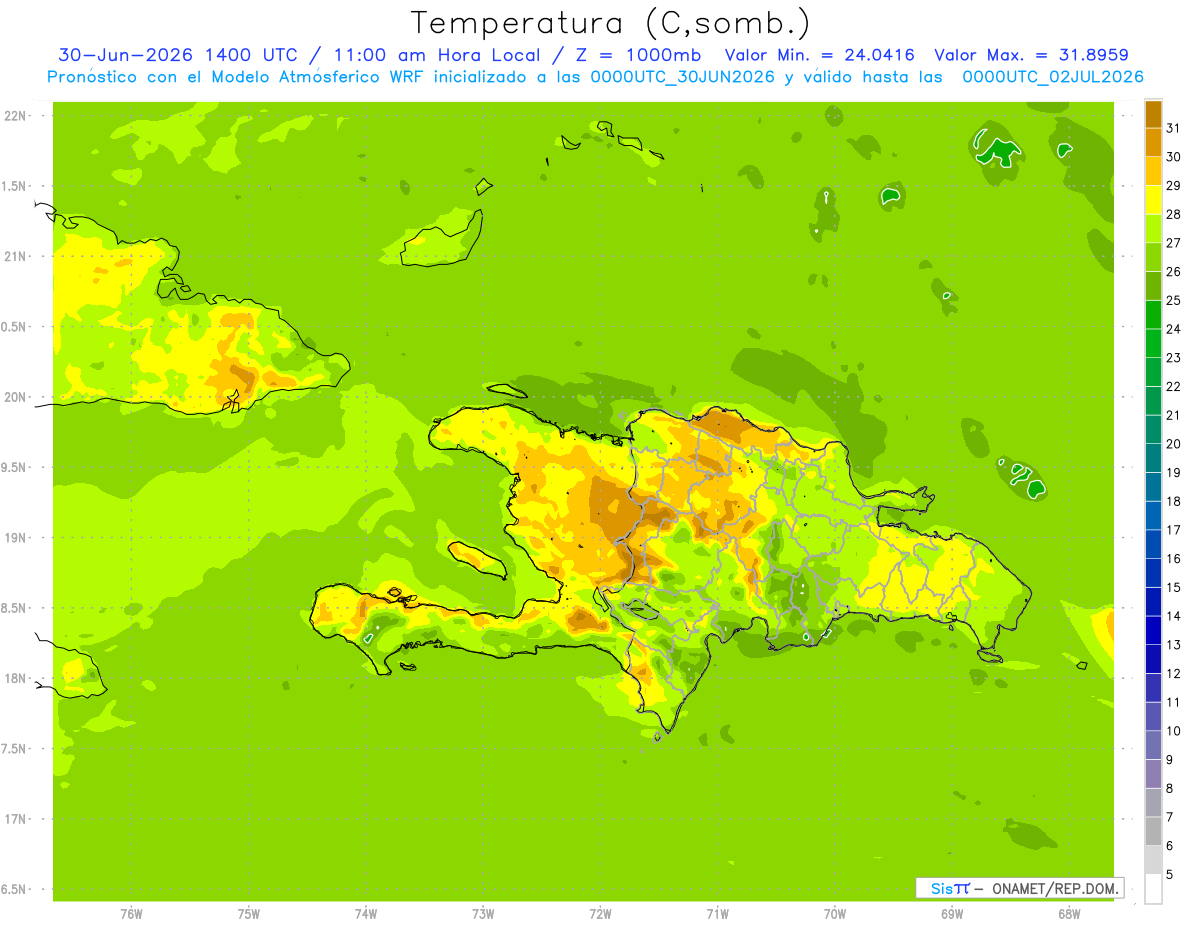The image size is (1200, 927).
Task: Click the '76W' longitude label
Action: coord(131,914)
